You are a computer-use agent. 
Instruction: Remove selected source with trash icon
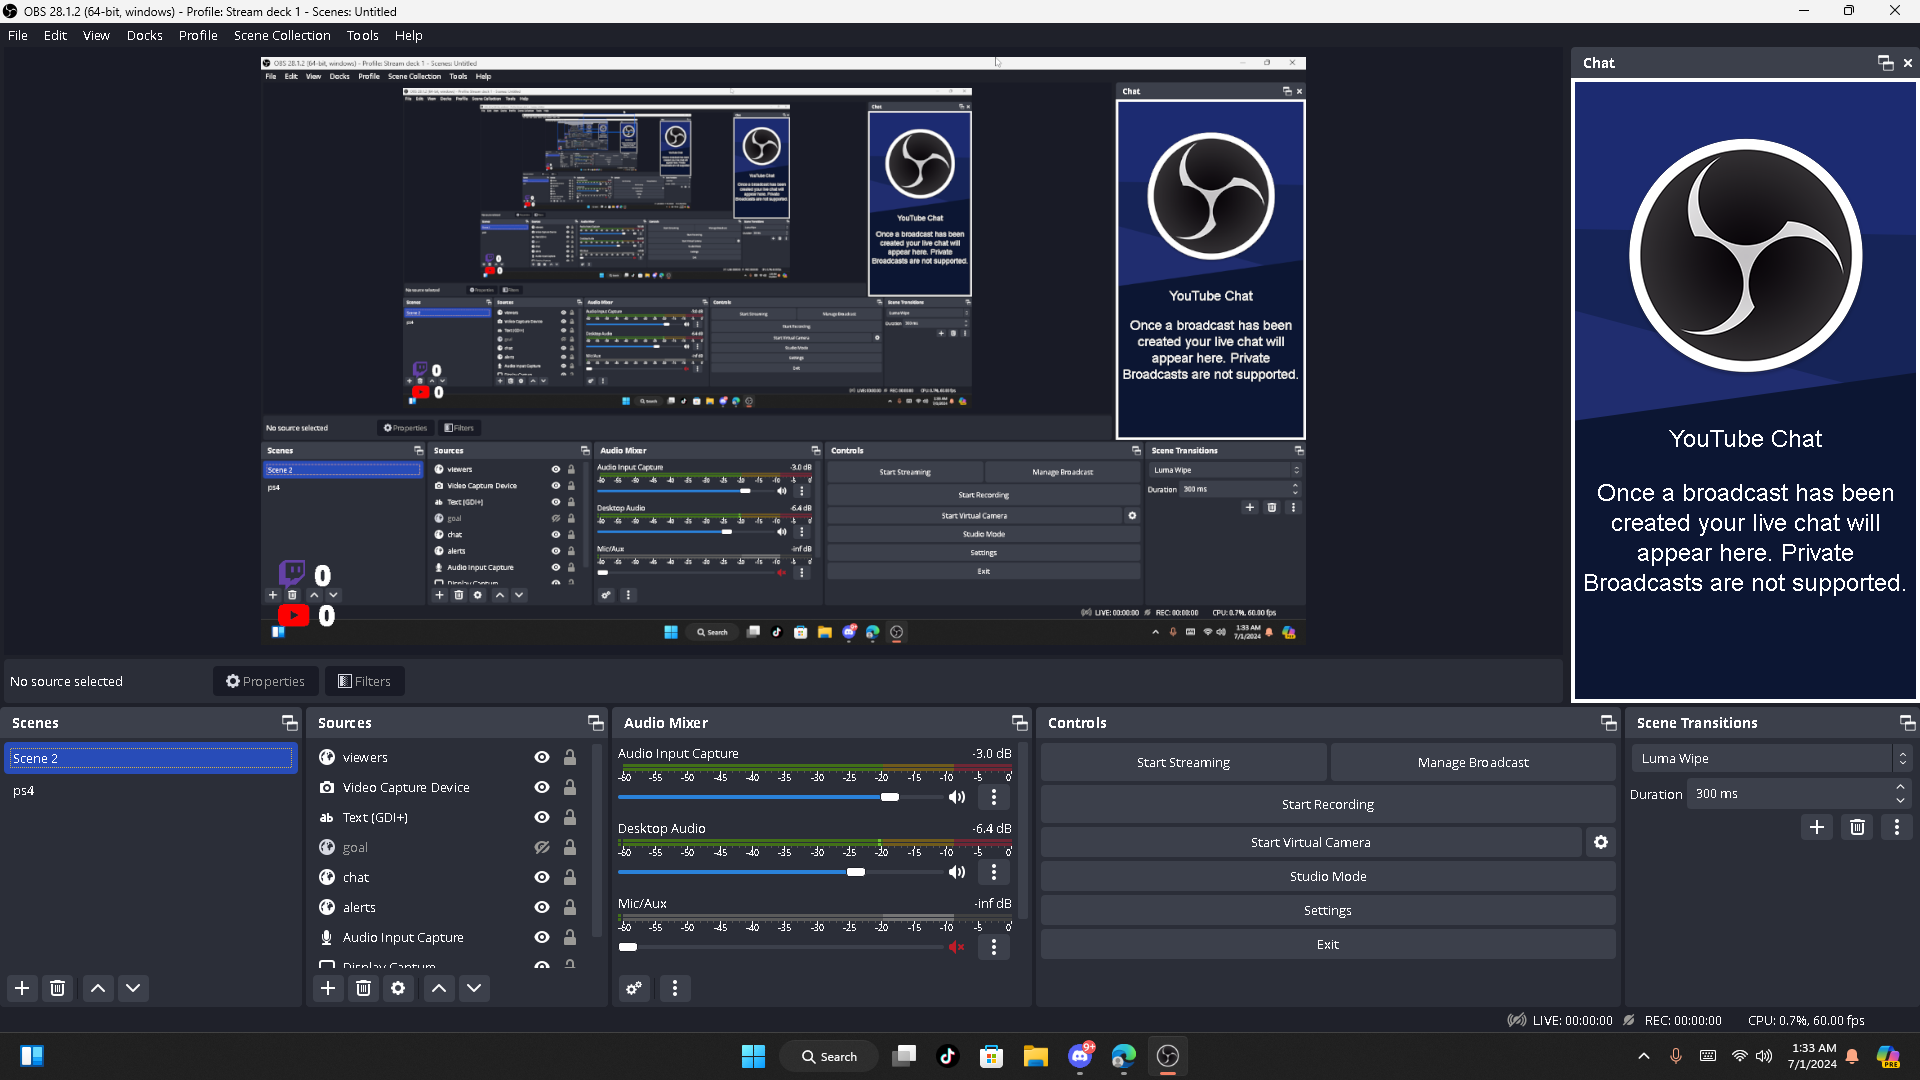click(x=364, y=988)
